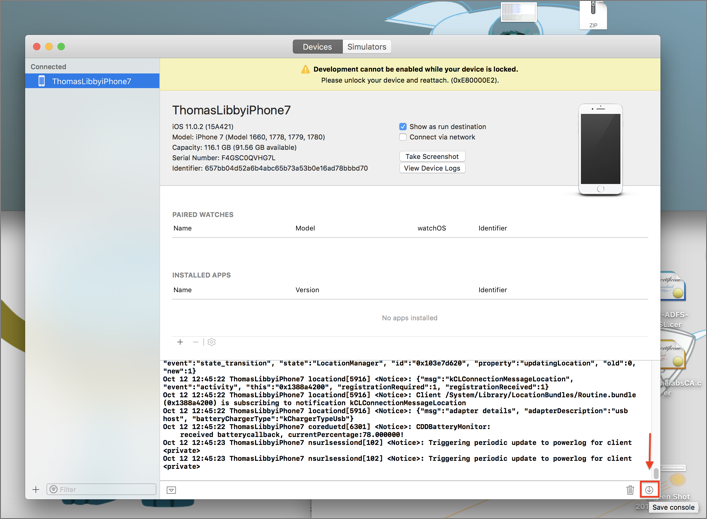Click the paired watches Name column header
The height and width of the screenshot is (519, 707).
183,228
